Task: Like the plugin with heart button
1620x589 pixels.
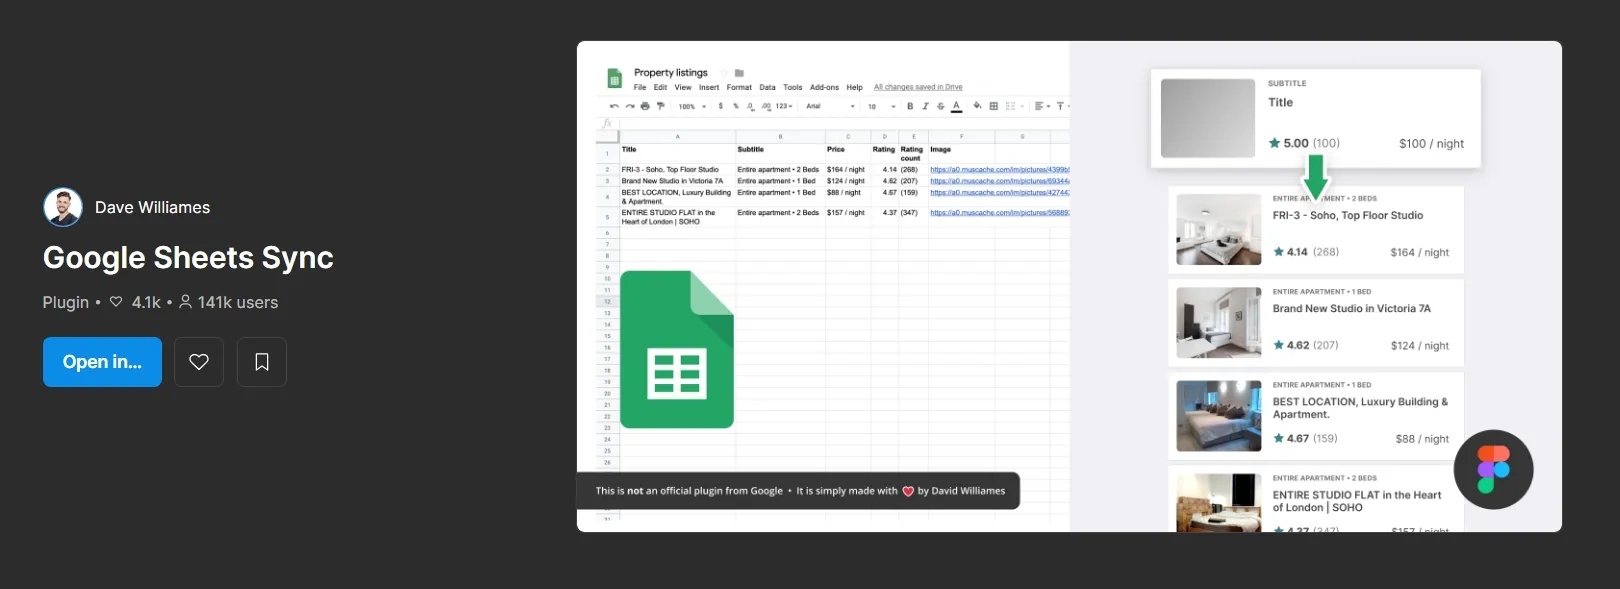Action: tap(199, 362)
